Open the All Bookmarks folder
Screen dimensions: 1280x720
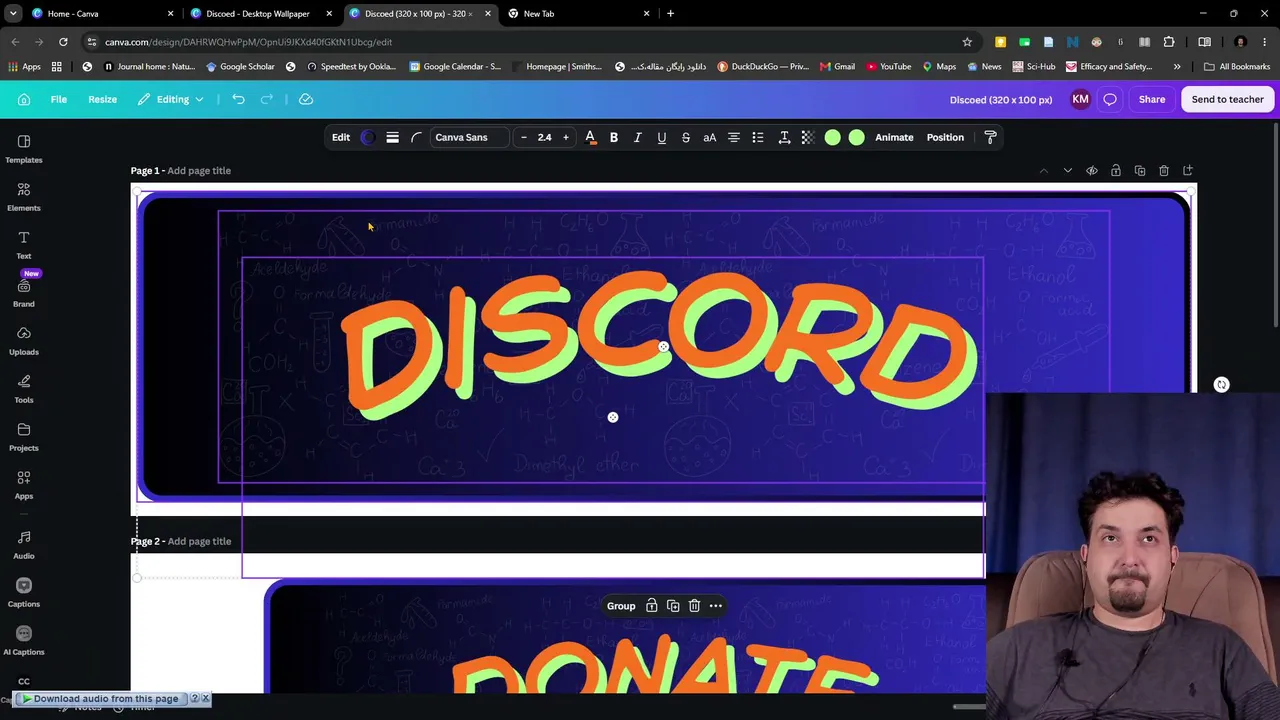1237,67
